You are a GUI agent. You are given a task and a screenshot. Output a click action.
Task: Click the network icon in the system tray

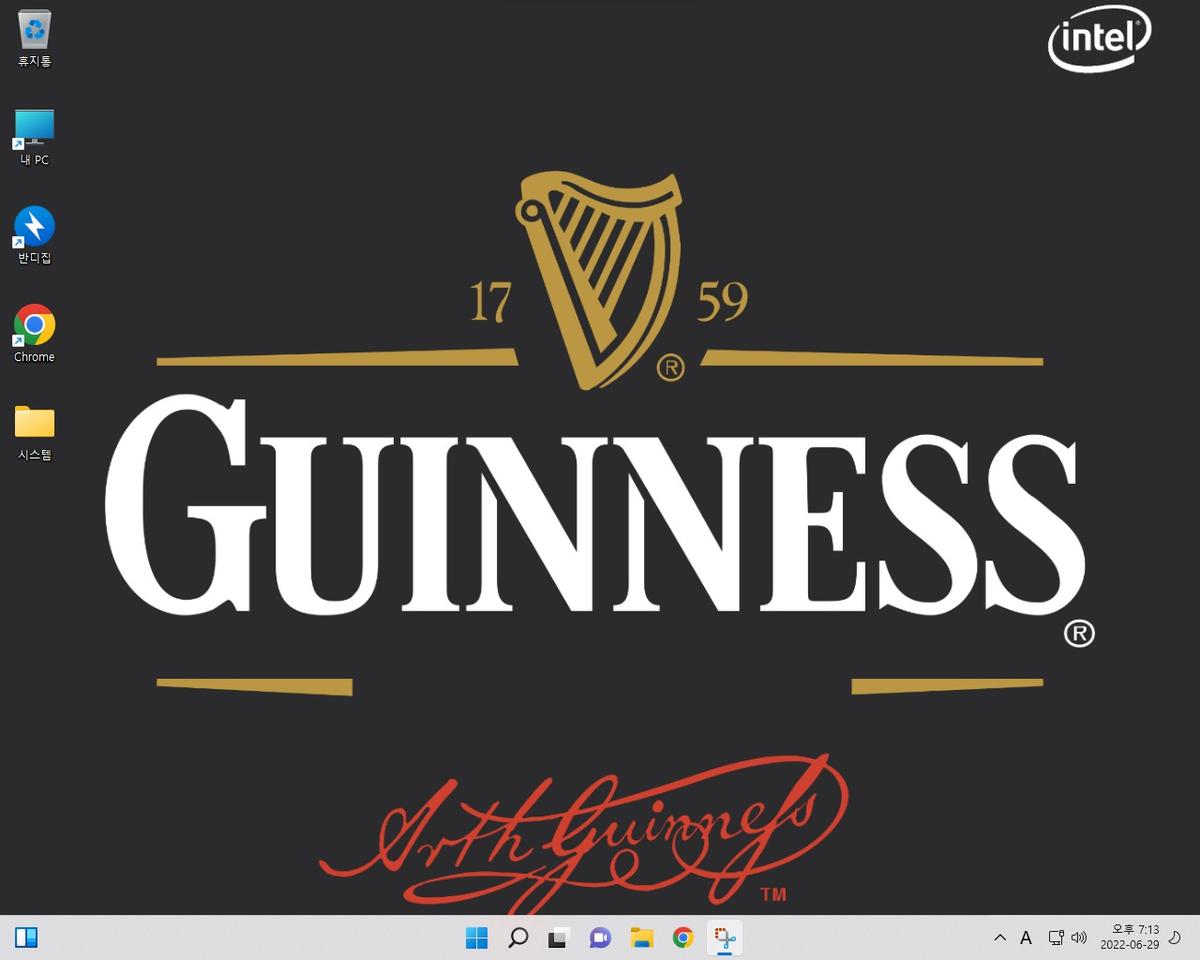(x=1055, y=938)
